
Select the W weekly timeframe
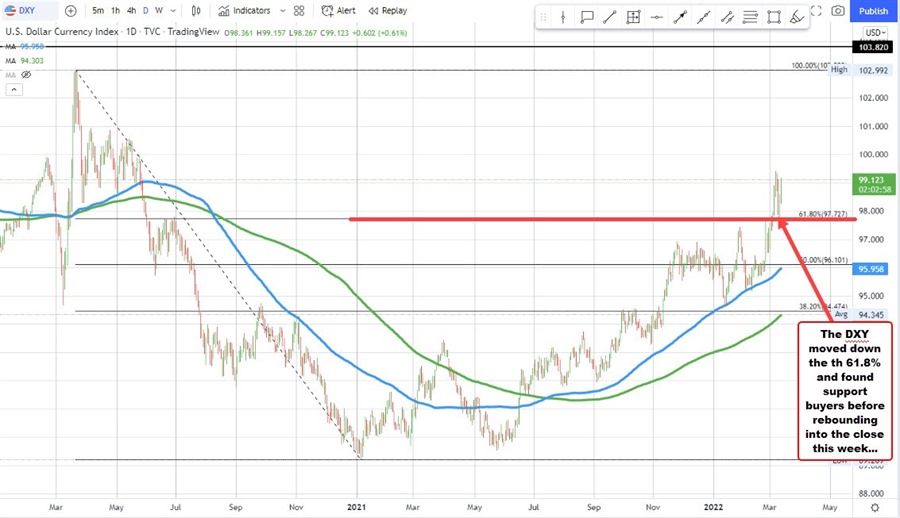pyautogui.click(x=159, y=10)
